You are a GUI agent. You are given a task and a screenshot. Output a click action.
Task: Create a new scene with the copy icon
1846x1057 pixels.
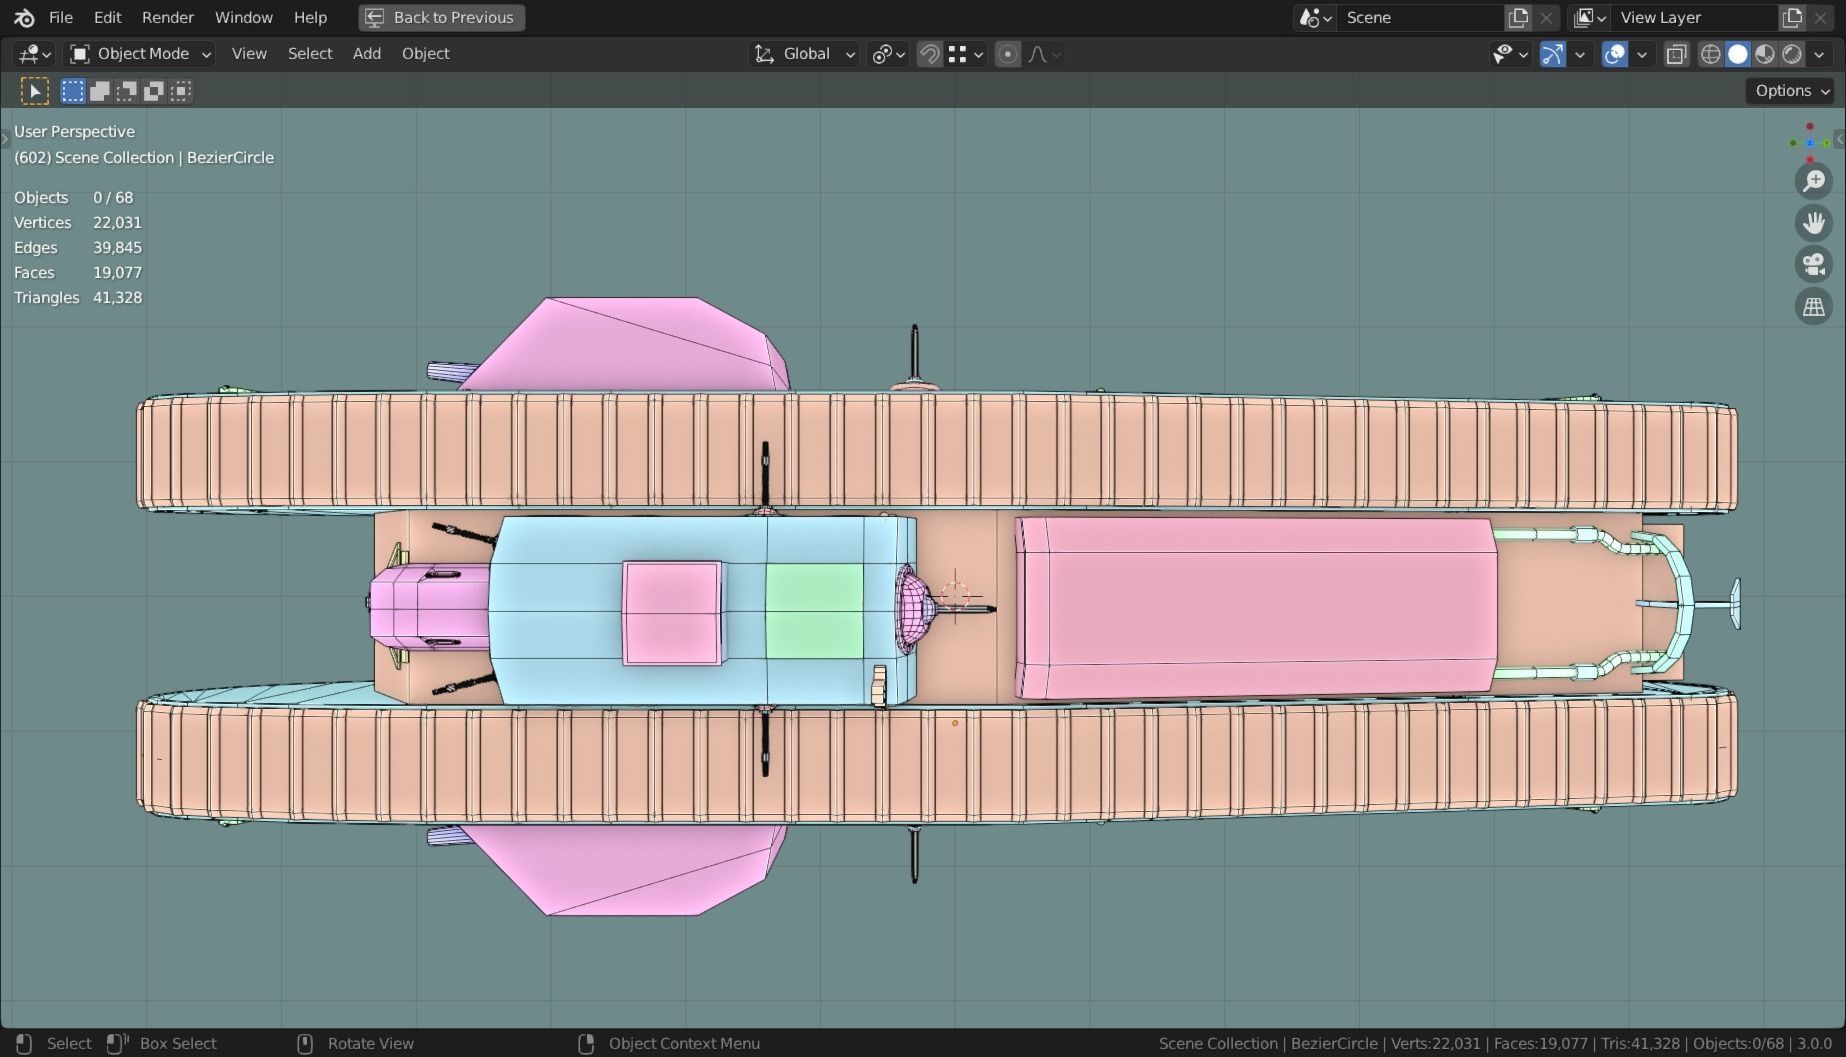click(1518, 17)
